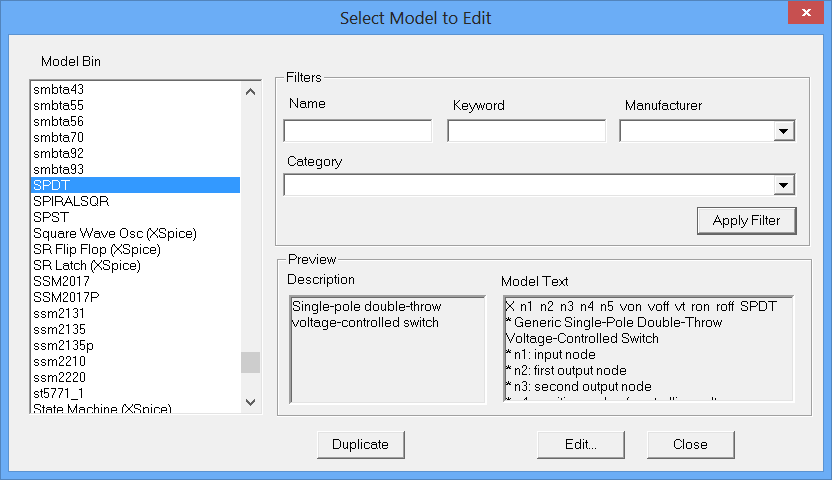This screenshot has width=832, height=480.
Task: Focus the Keyword filter field
Action: pos(526,131)
